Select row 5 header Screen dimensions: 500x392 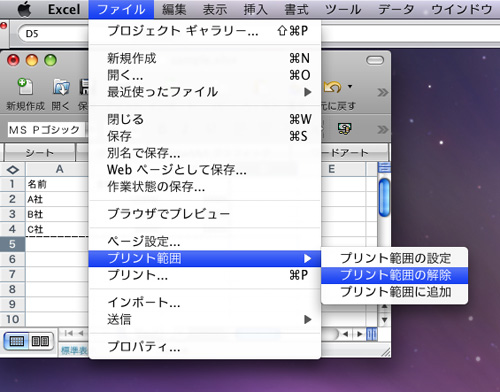(x=12, y=244)
